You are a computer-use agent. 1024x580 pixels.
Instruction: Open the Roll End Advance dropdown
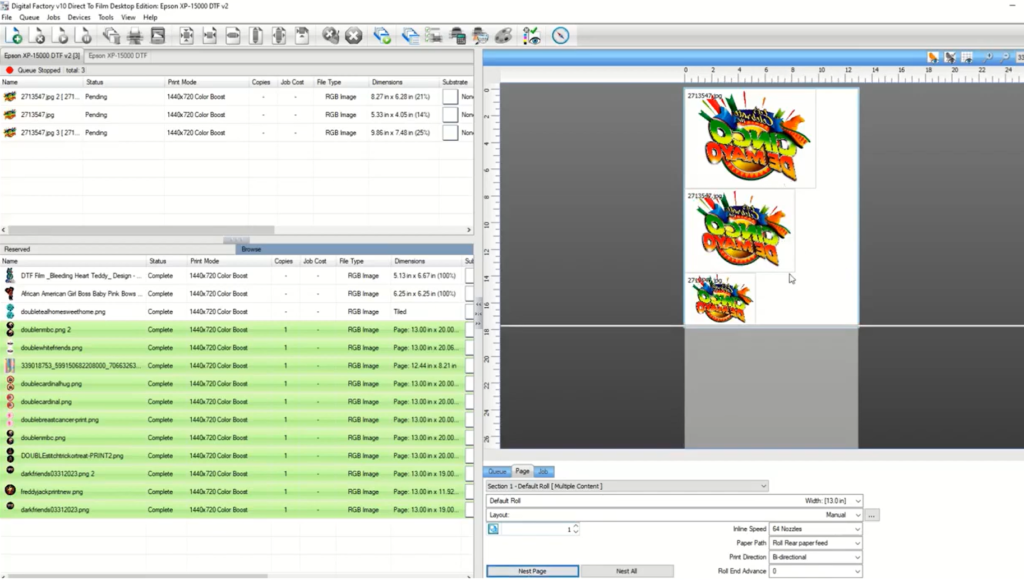tap(816, 572)
